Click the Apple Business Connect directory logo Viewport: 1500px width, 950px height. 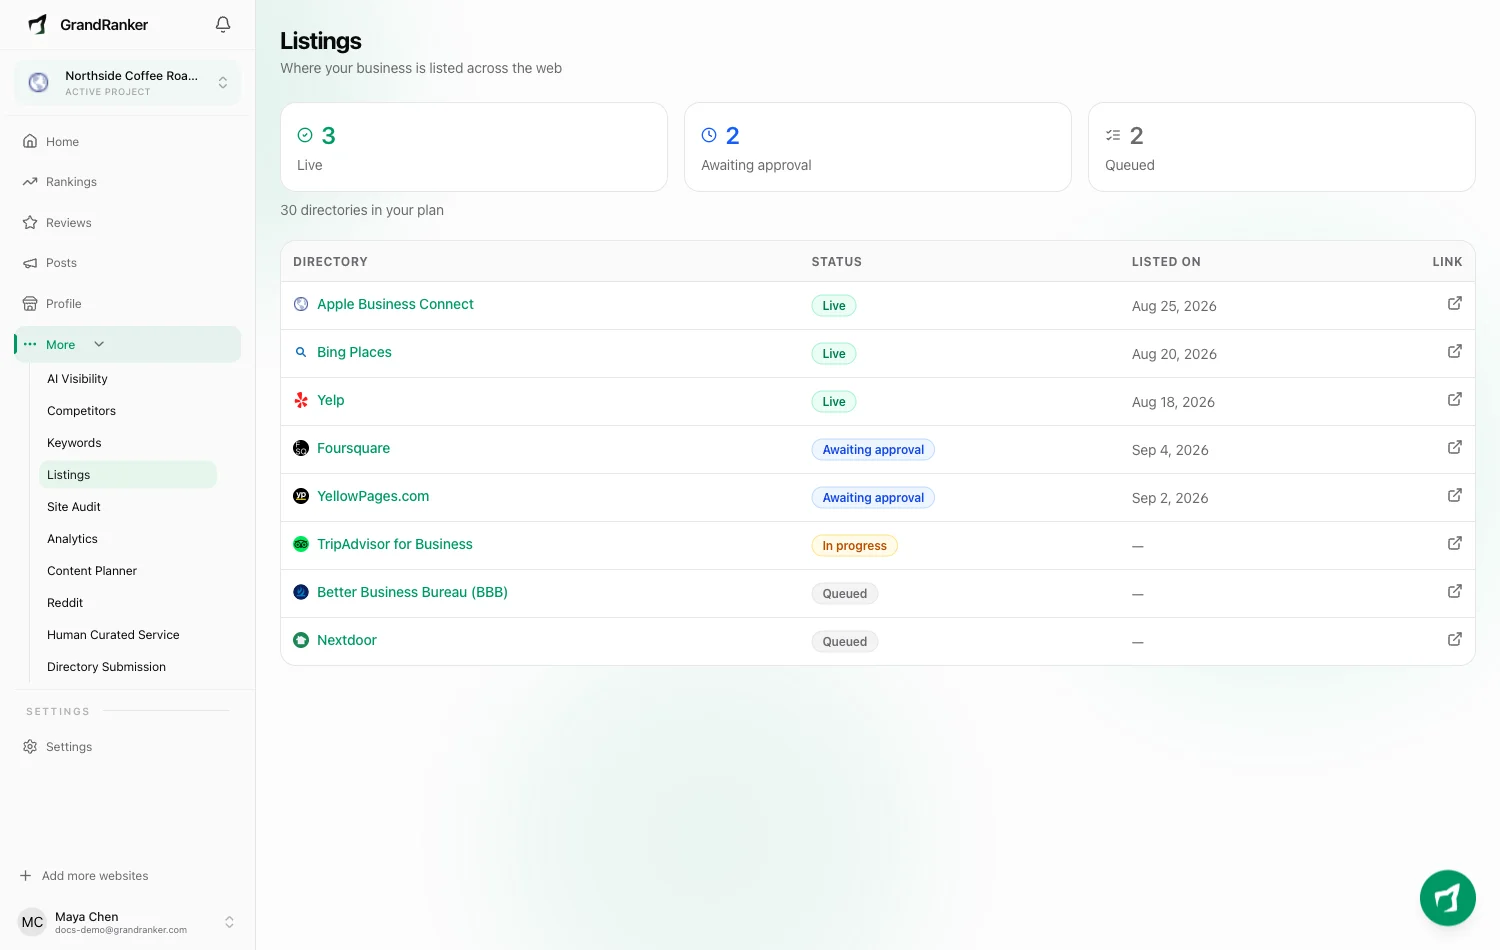point(301,304)
